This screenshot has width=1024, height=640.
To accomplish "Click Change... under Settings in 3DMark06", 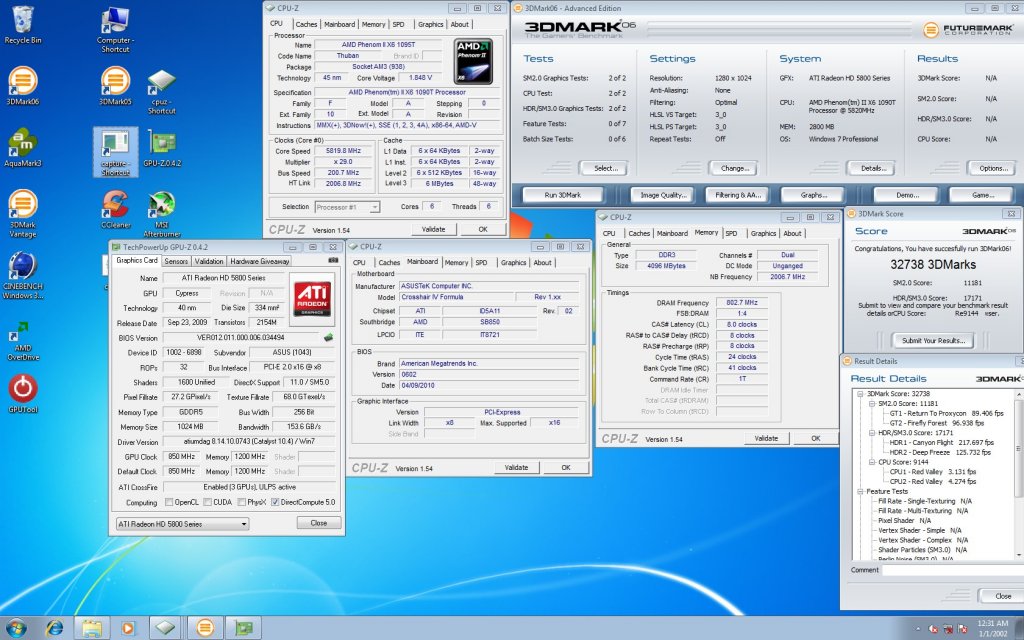I will click(x=735, y=168).
